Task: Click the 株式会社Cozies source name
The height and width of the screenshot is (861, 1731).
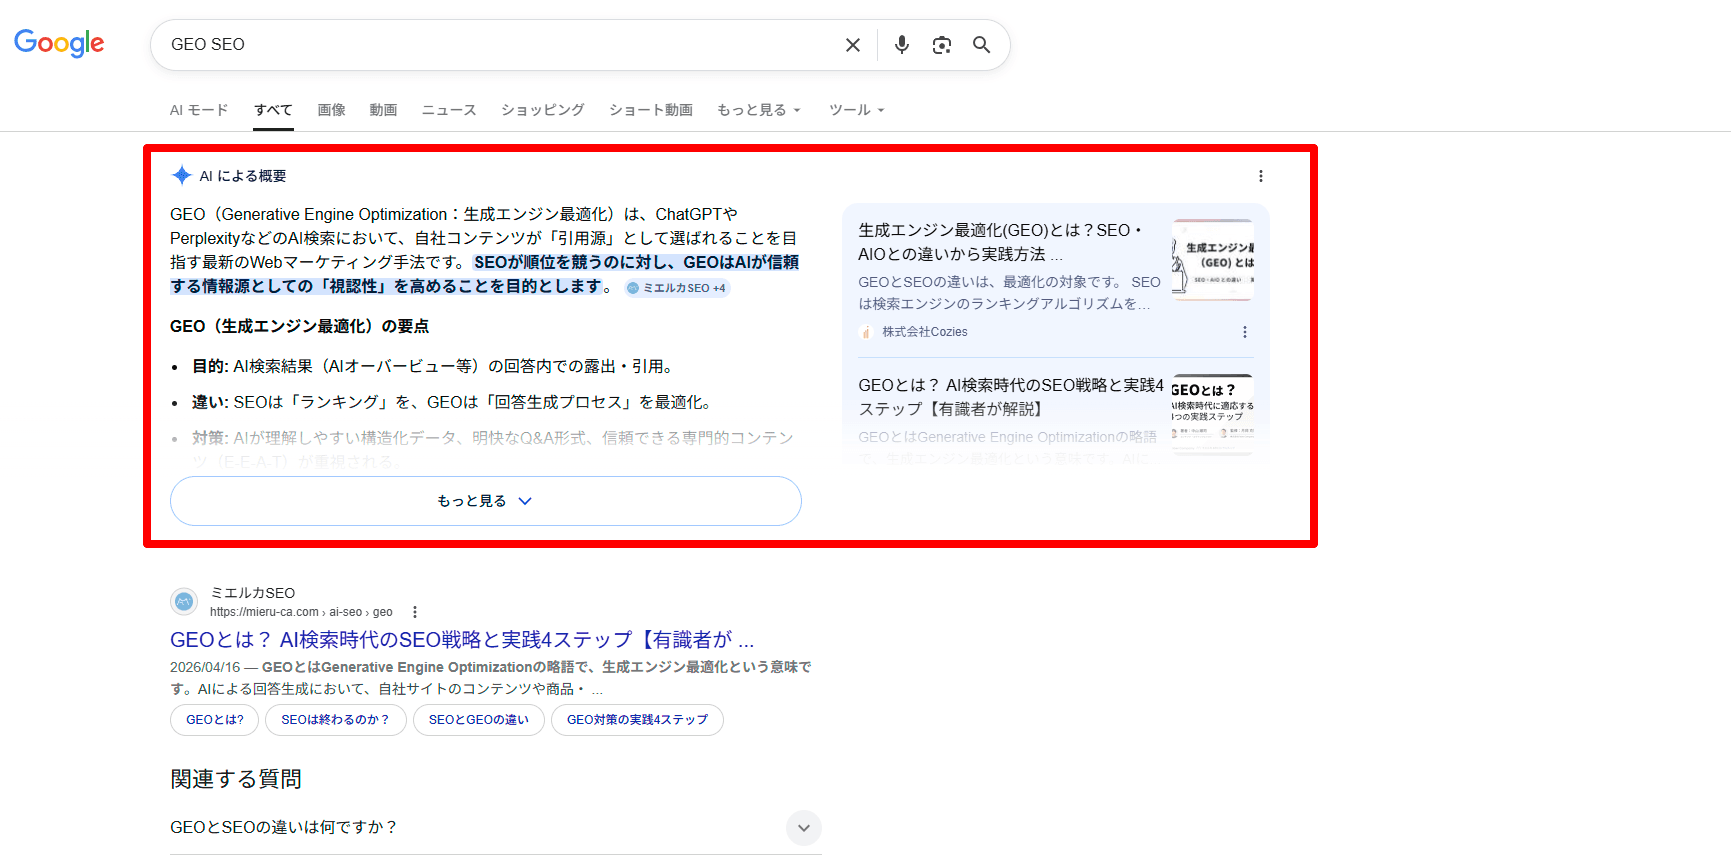Action: pyautogui.click(x=925, y=332)
